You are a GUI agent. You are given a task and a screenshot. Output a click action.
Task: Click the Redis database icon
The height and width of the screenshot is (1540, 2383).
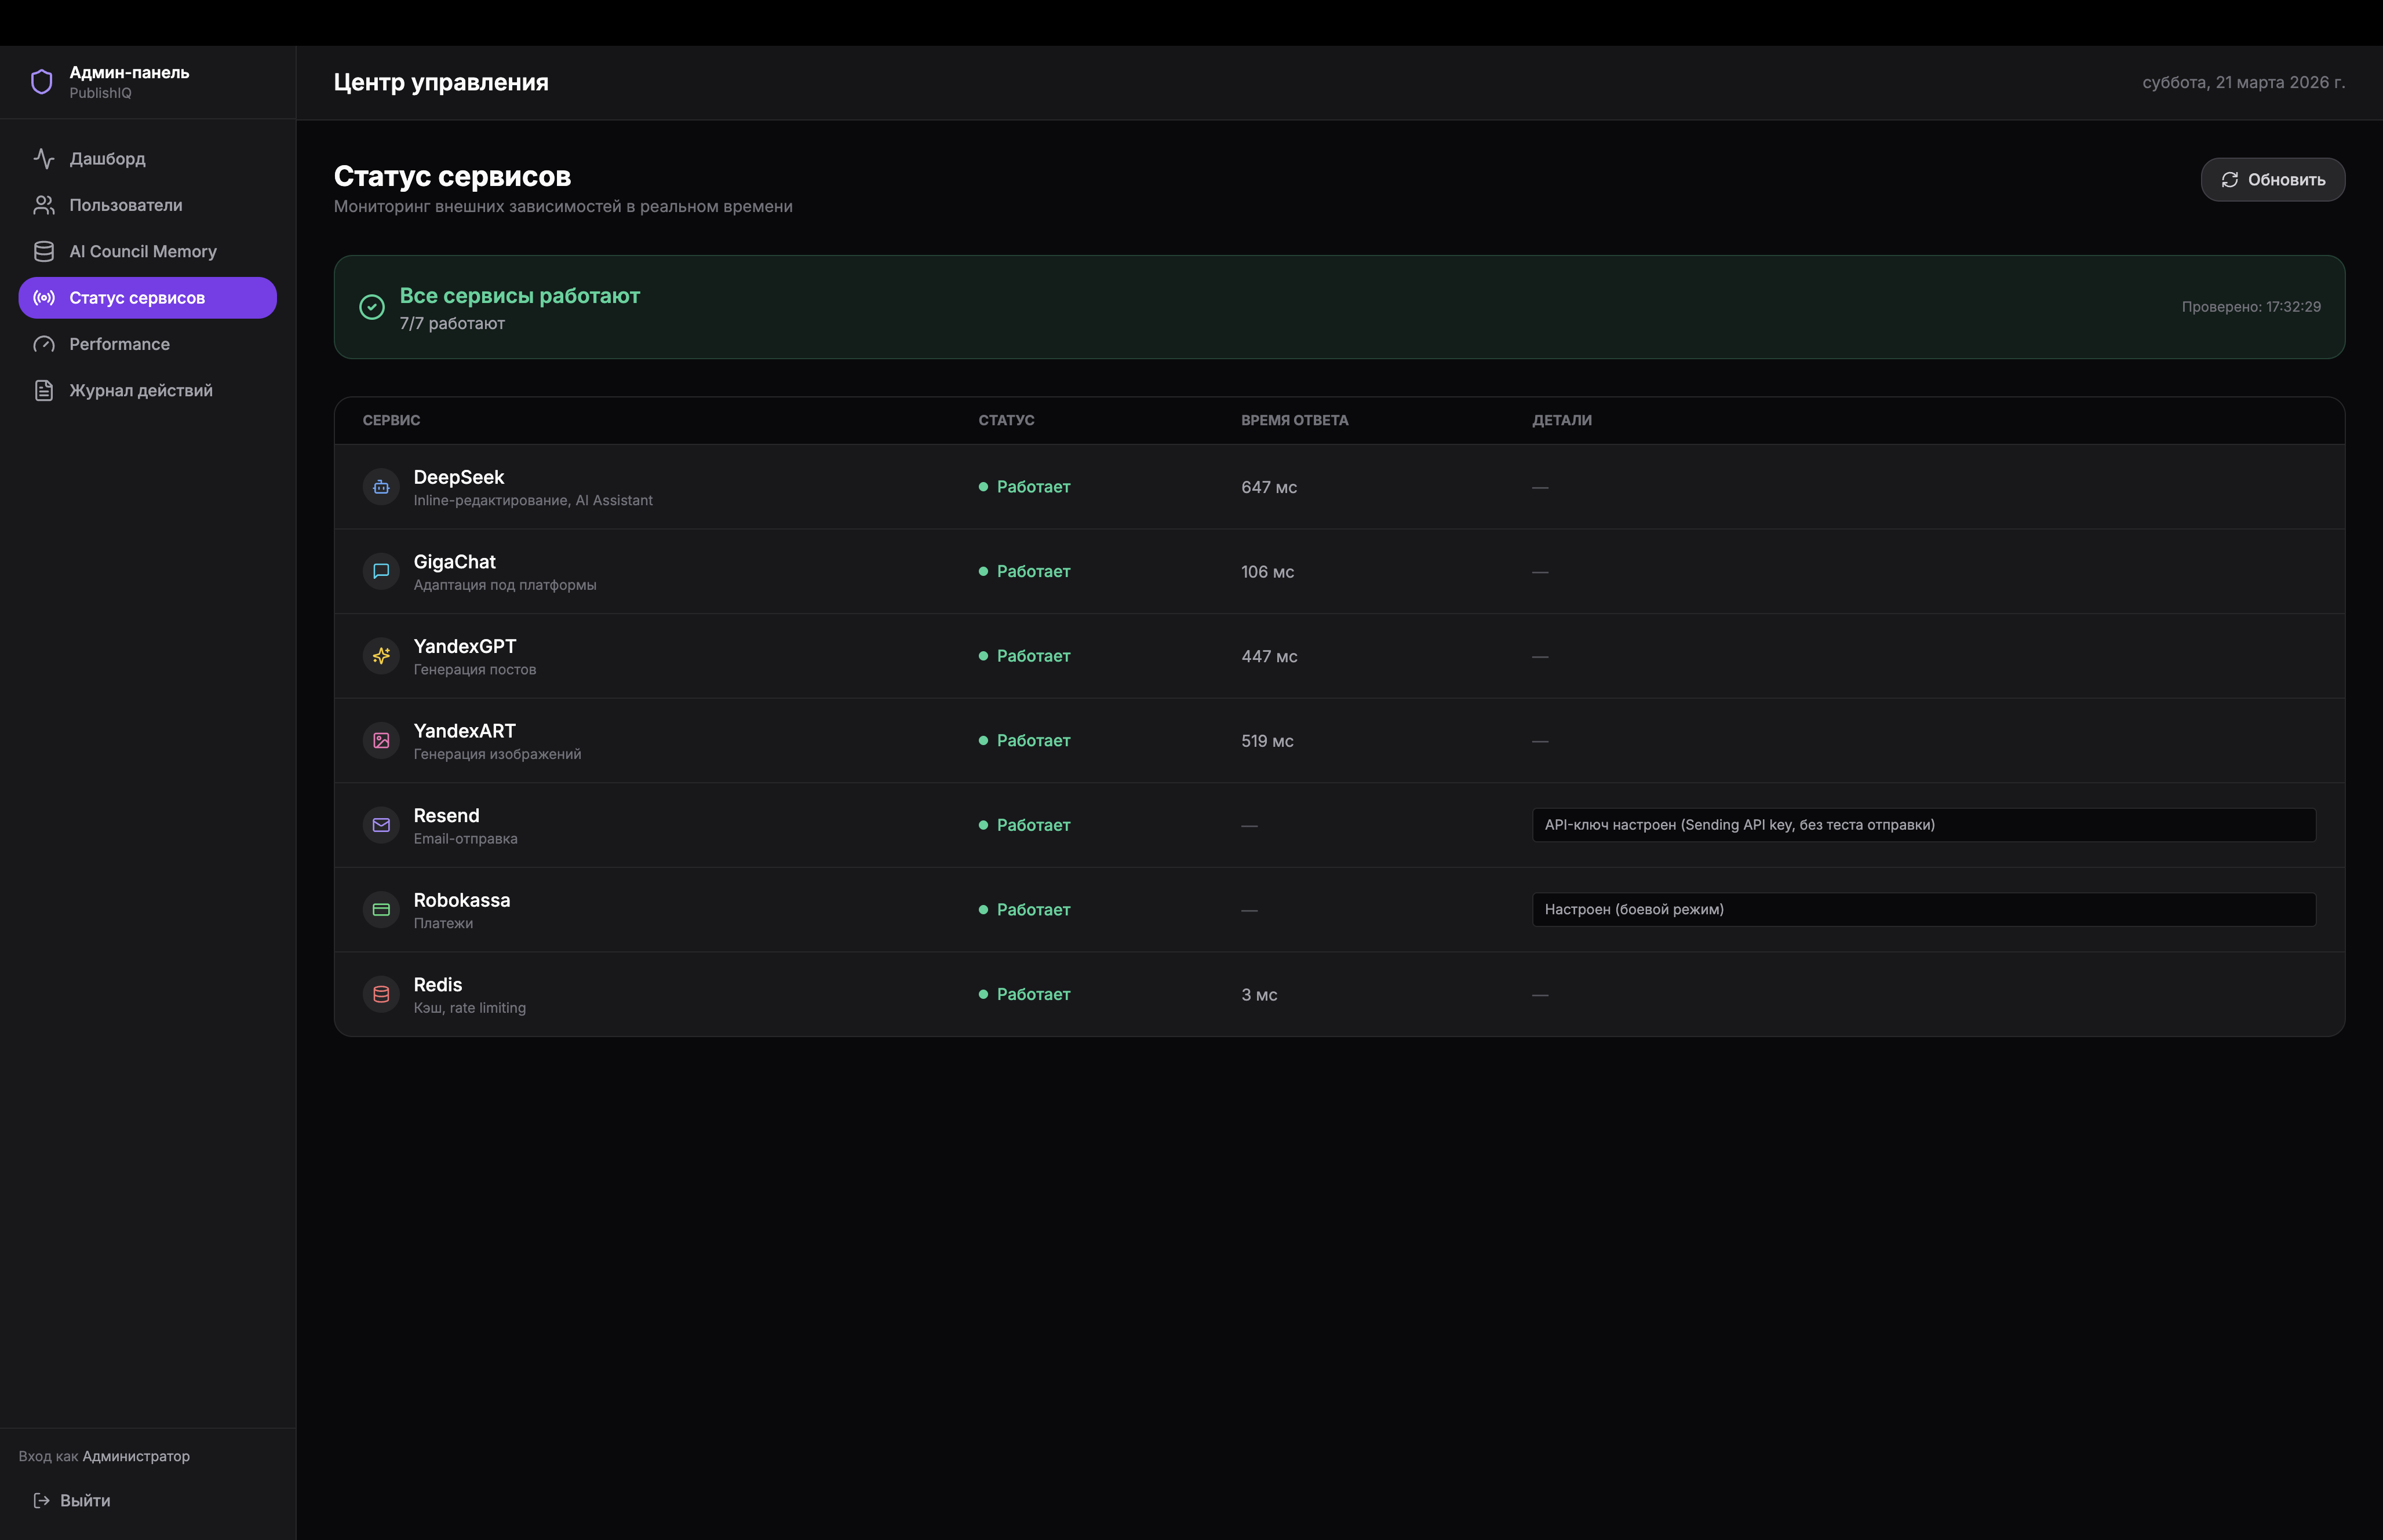(381, 994)
